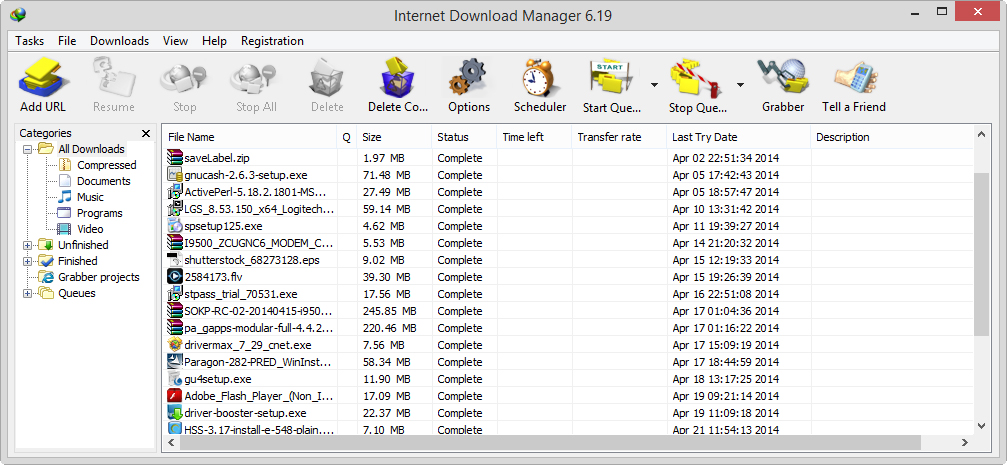Image resolution: width=1007 pixels, height=465 pixels.
Task: Select spsetup125.exe in the list
Action: click(x=568, y=225)
